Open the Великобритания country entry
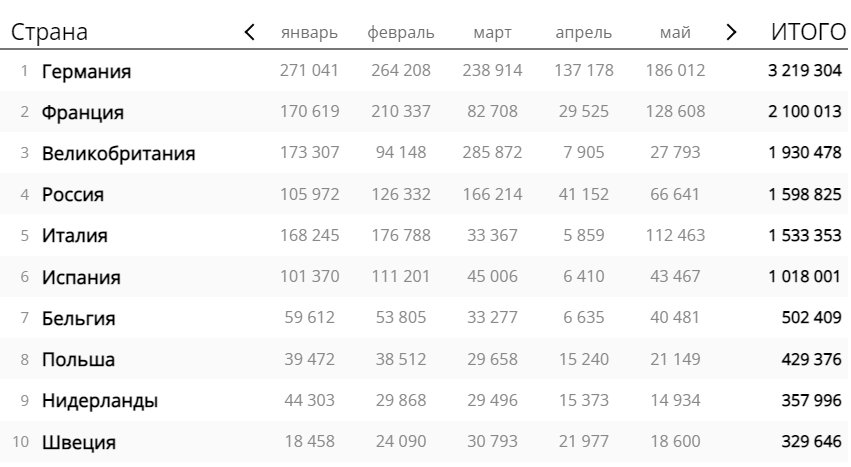The image size is (851, 467). [x=118, y=153]
